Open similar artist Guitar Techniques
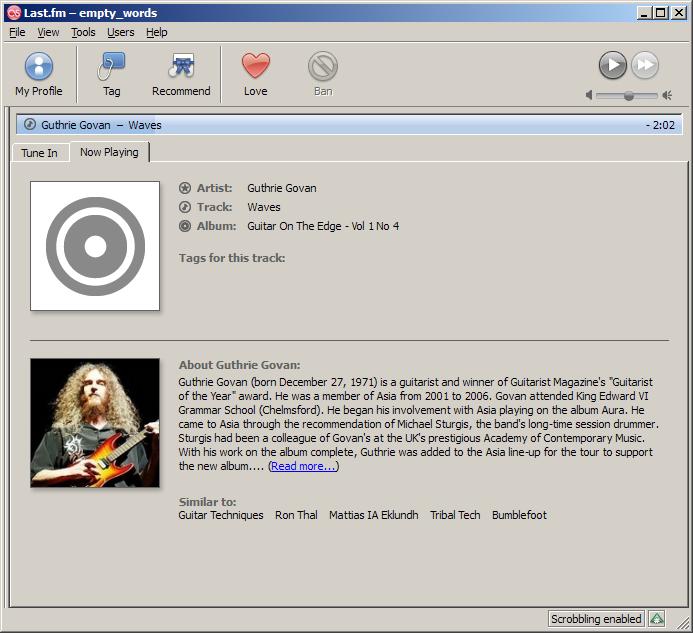The image size is (693, 633). (x=221, y=515)
